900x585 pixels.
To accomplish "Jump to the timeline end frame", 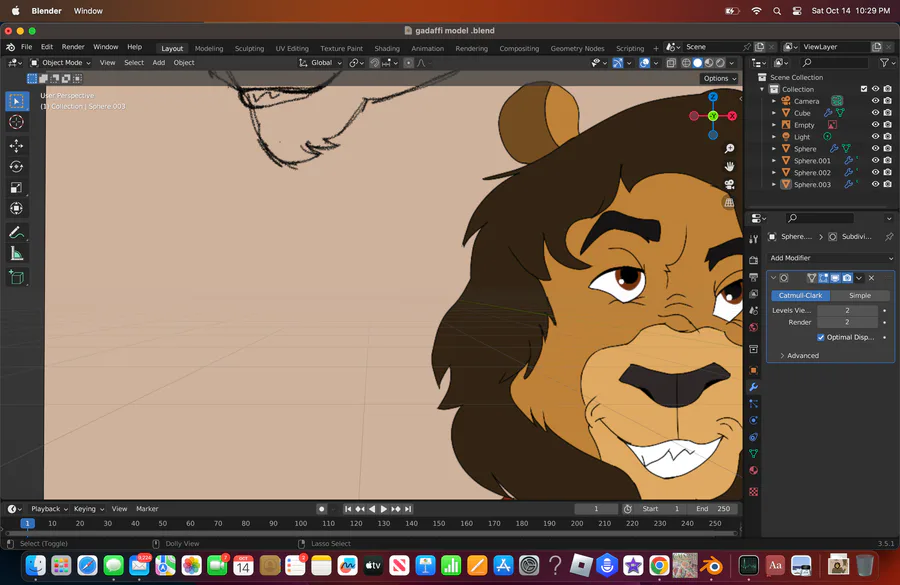I will [x=408, y=509].
